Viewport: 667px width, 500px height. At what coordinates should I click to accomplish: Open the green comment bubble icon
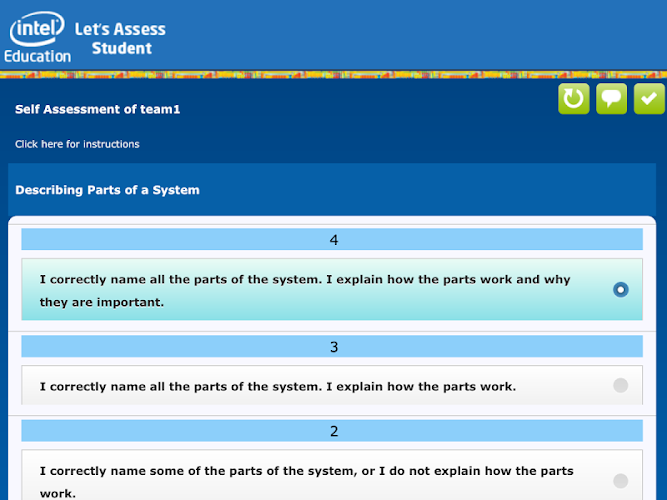612,99
